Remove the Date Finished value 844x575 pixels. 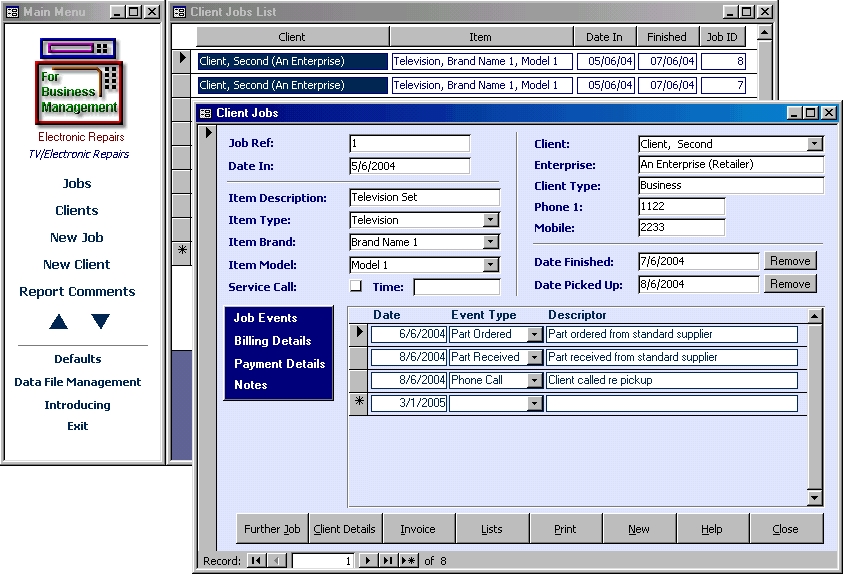[789, 261]
